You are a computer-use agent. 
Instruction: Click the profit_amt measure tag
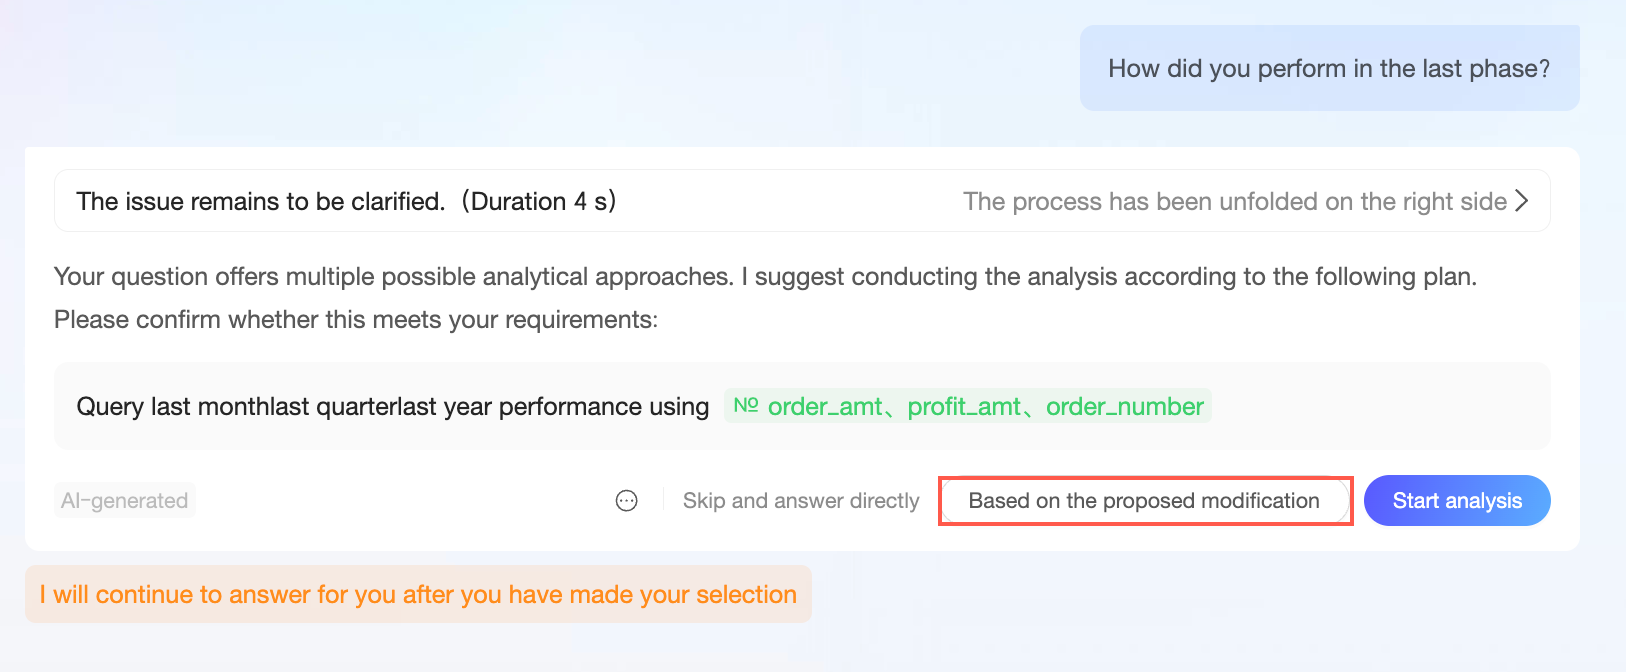tap(964, 407)
